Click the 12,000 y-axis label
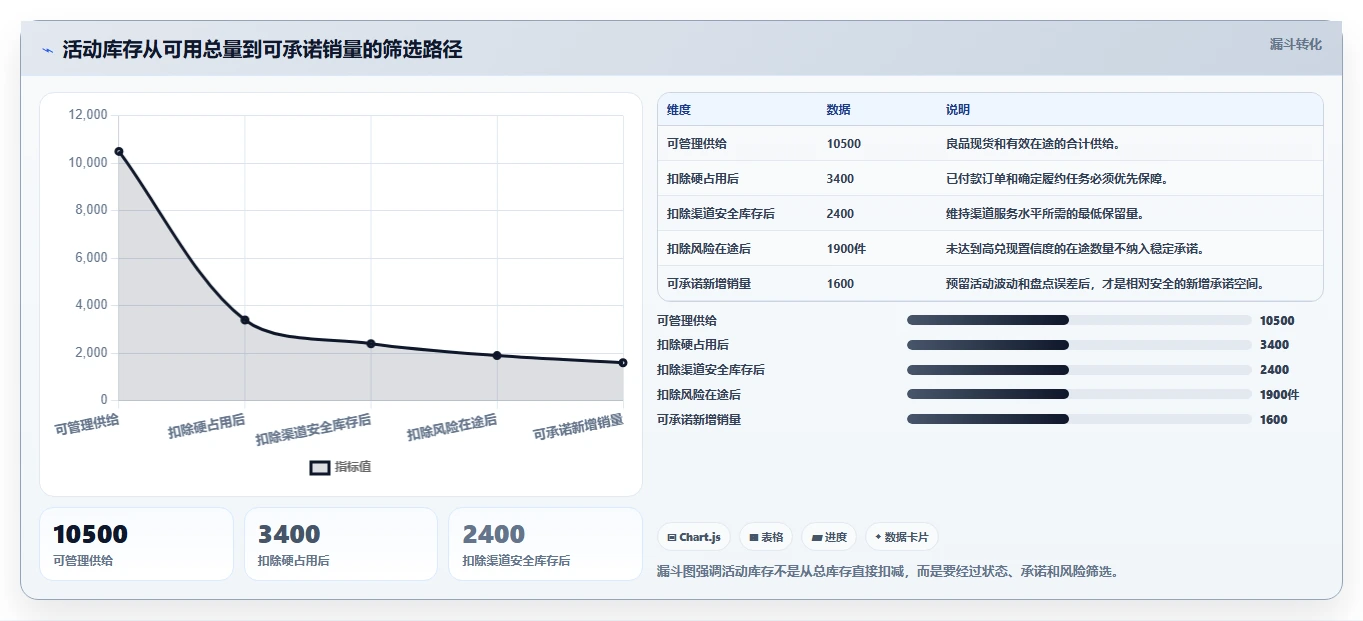Viewport: 1363px width, 621px height. click(x=87, y=115)
